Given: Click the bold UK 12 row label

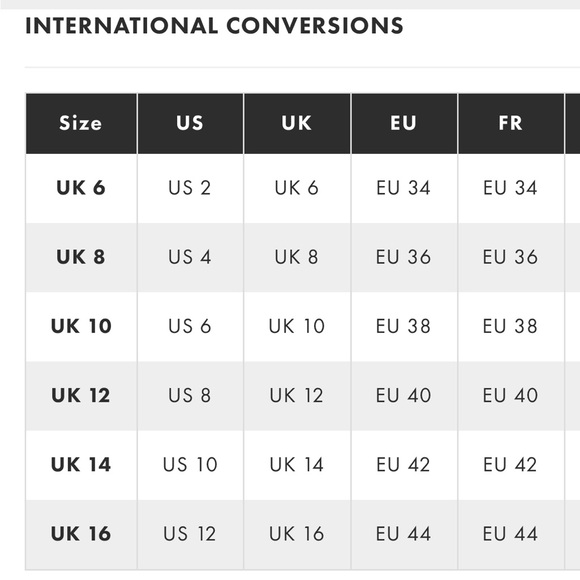Looking at the screenshot, I should coord(81,395).
